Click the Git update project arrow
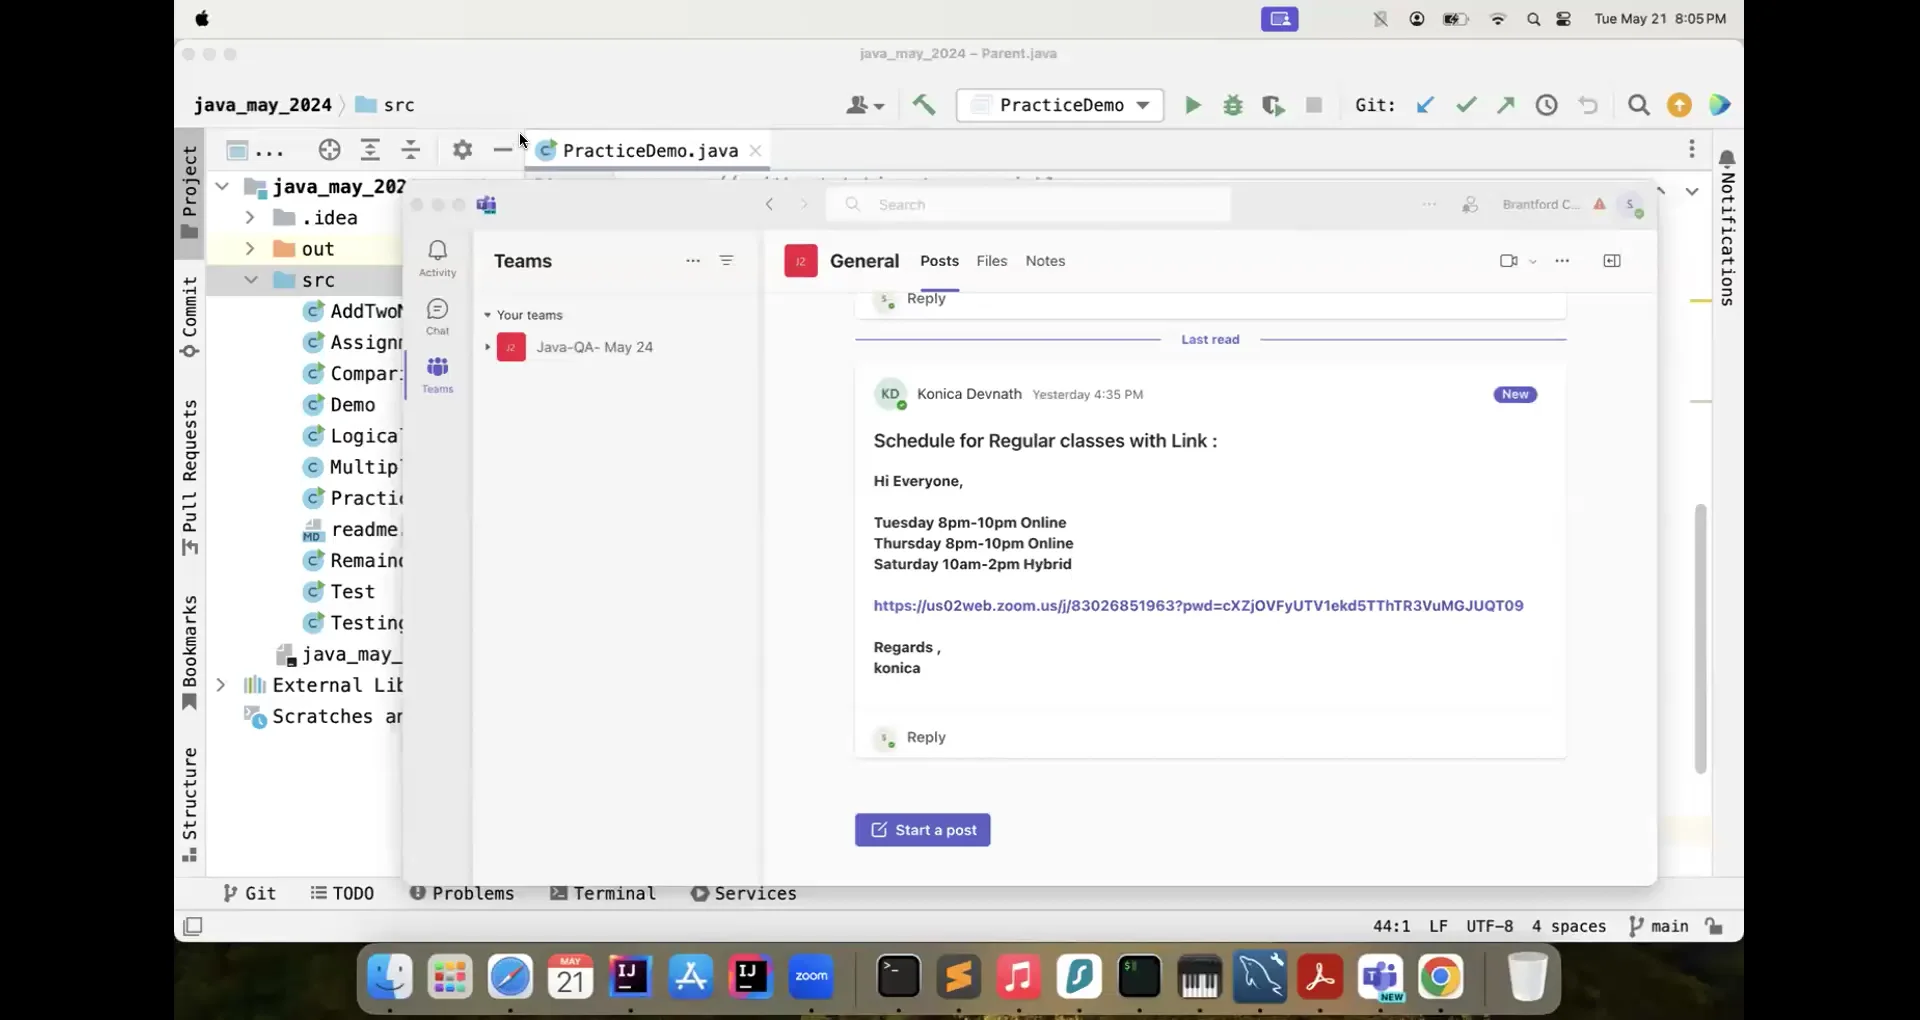 coord(1425,105)
